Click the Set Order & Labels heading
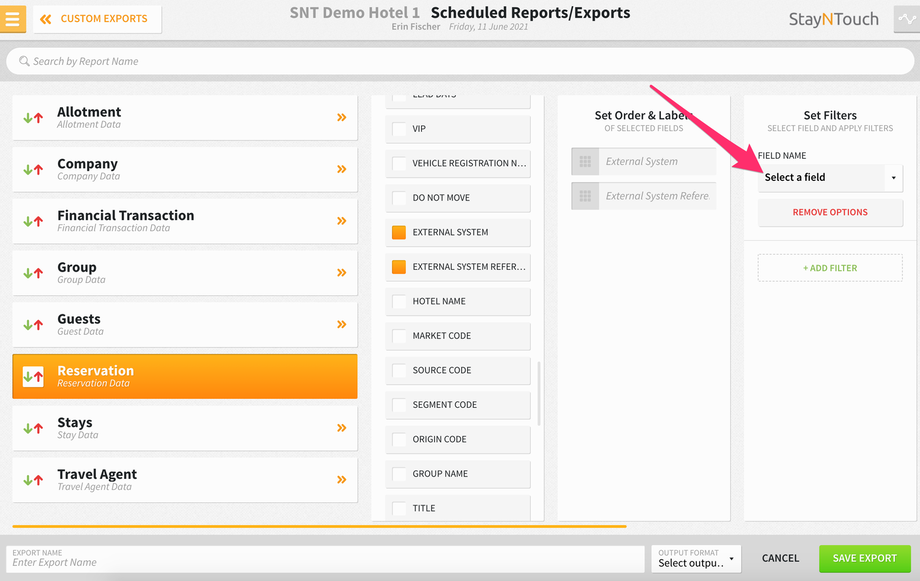The width and height of the screenshot is (920, 581). click(644, 116)
